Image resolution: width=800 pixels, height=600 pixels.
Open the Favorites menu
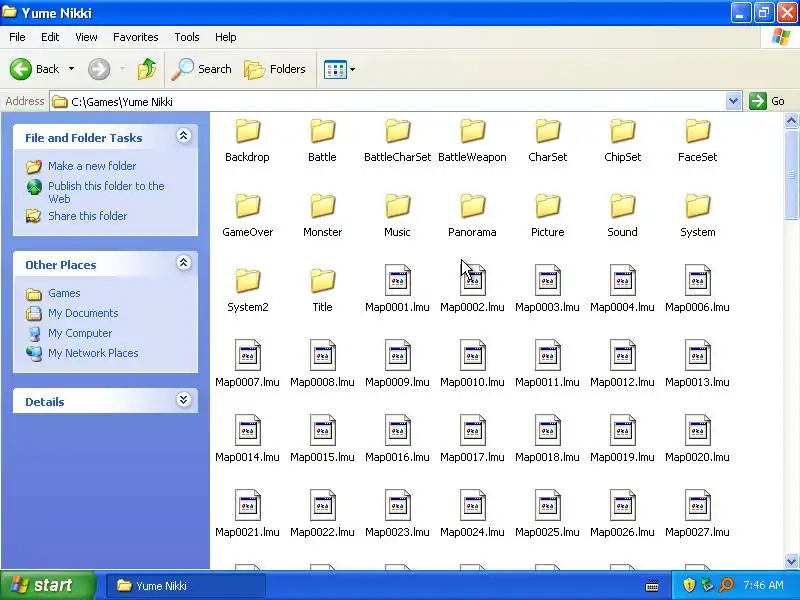point(136,37)
